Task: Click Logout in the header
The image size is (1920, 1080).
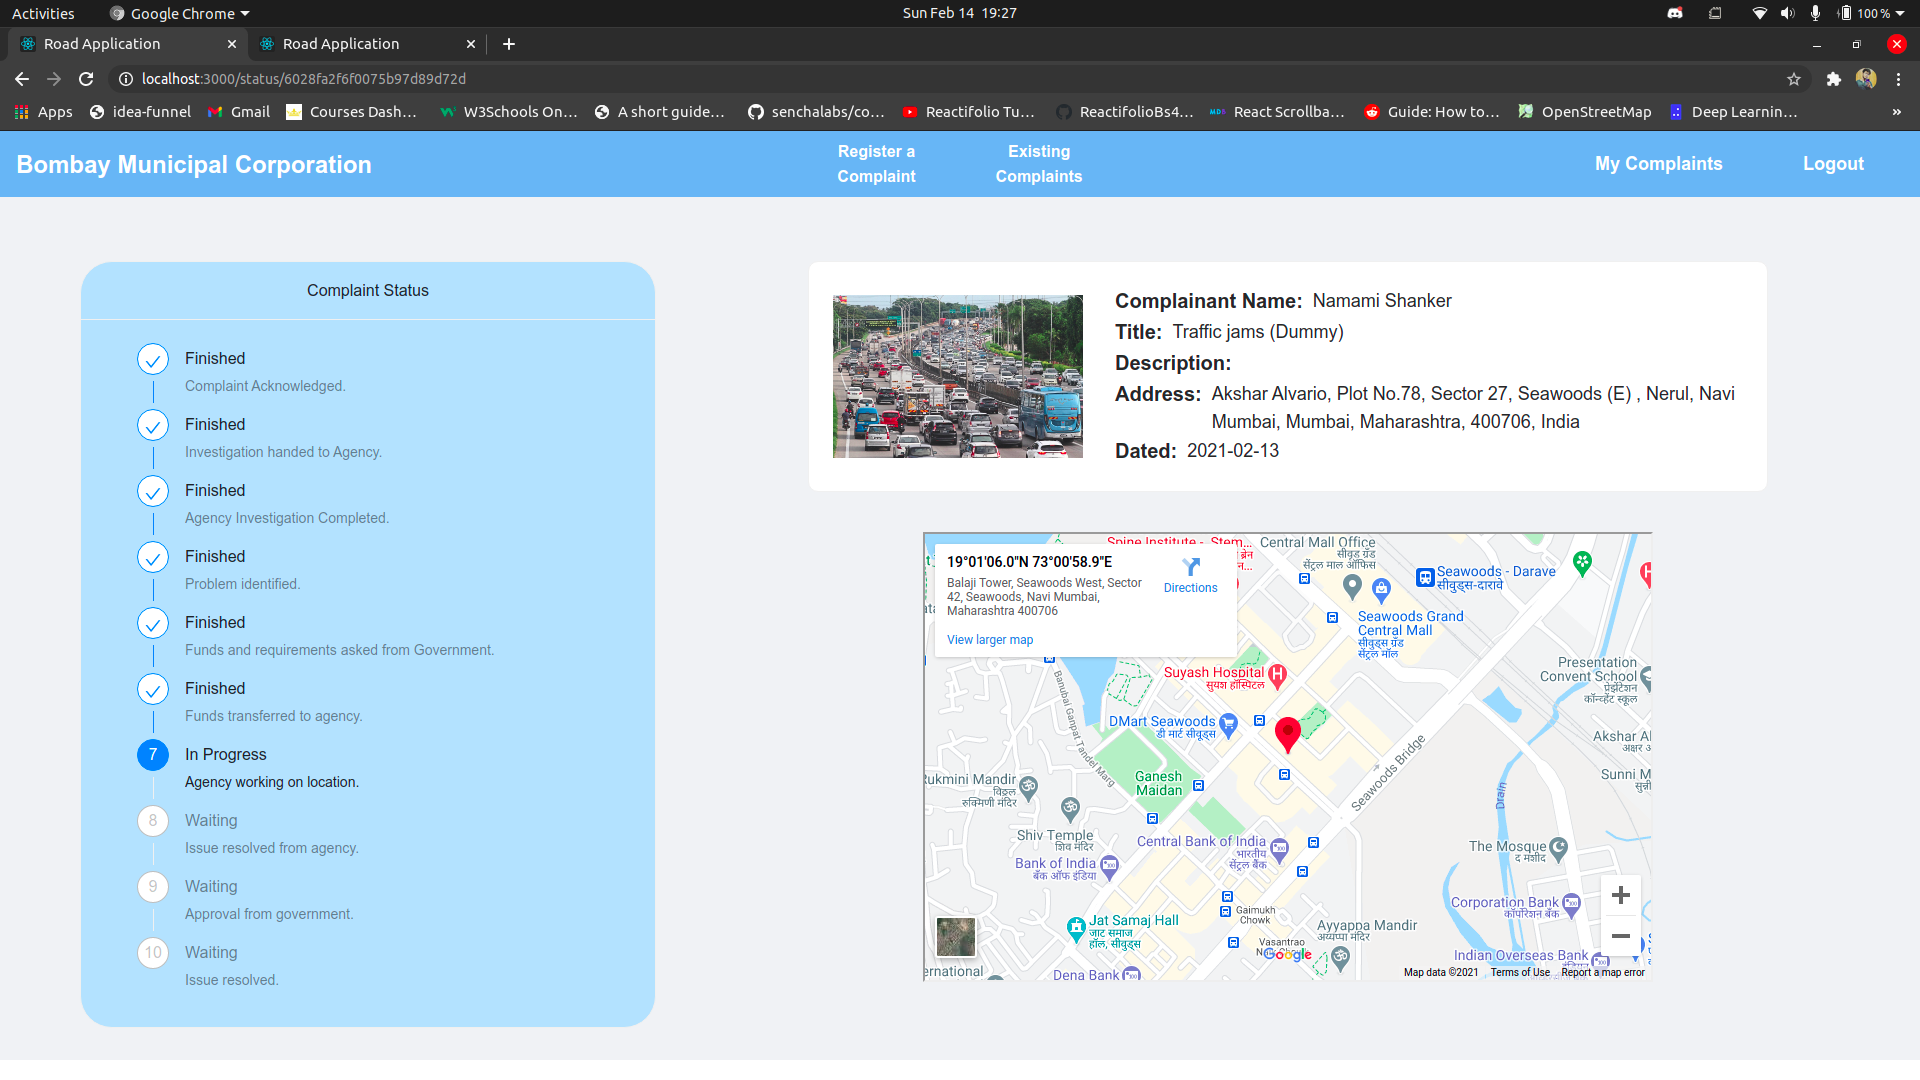Action: tap(1832, 164)
